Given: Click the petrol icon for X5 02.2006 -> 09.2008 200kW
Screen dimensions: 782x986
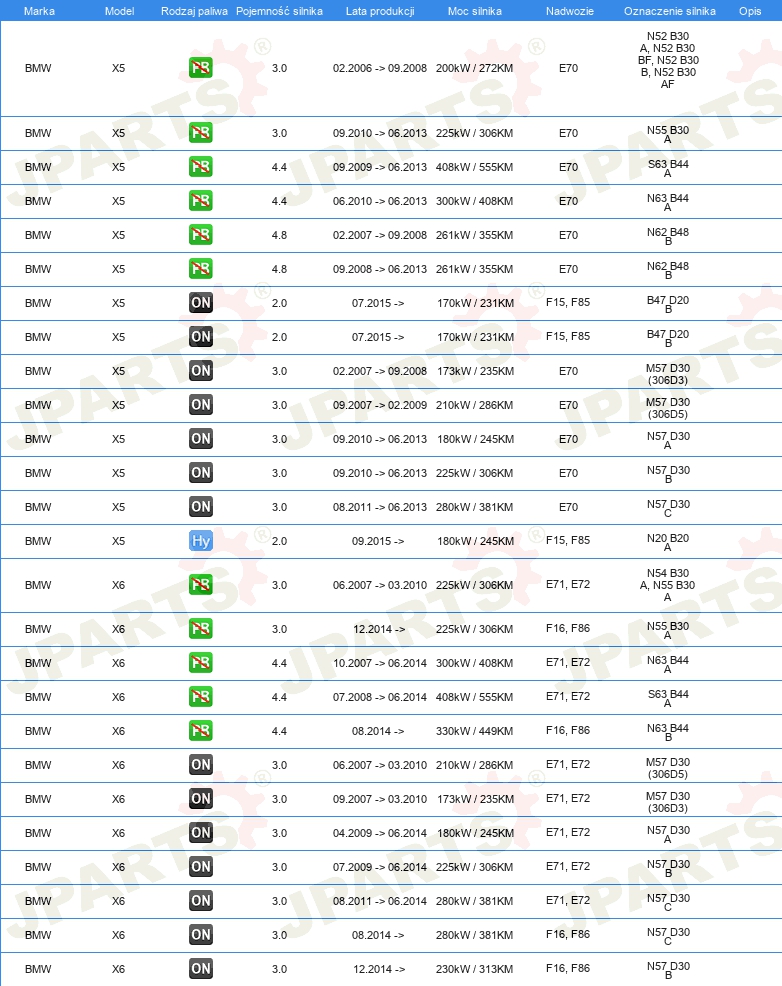Looking at the screenshot, I should pyautogui.click(x=201, y=67).
